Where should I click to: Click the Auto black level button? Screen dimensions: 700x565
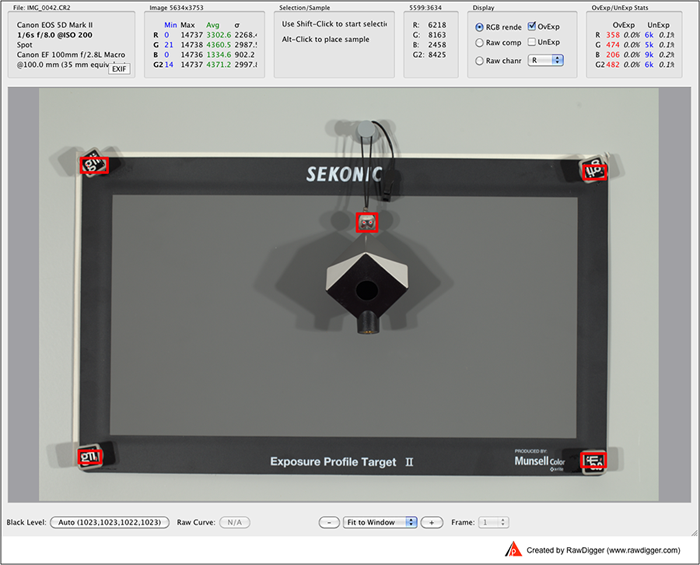110,522
